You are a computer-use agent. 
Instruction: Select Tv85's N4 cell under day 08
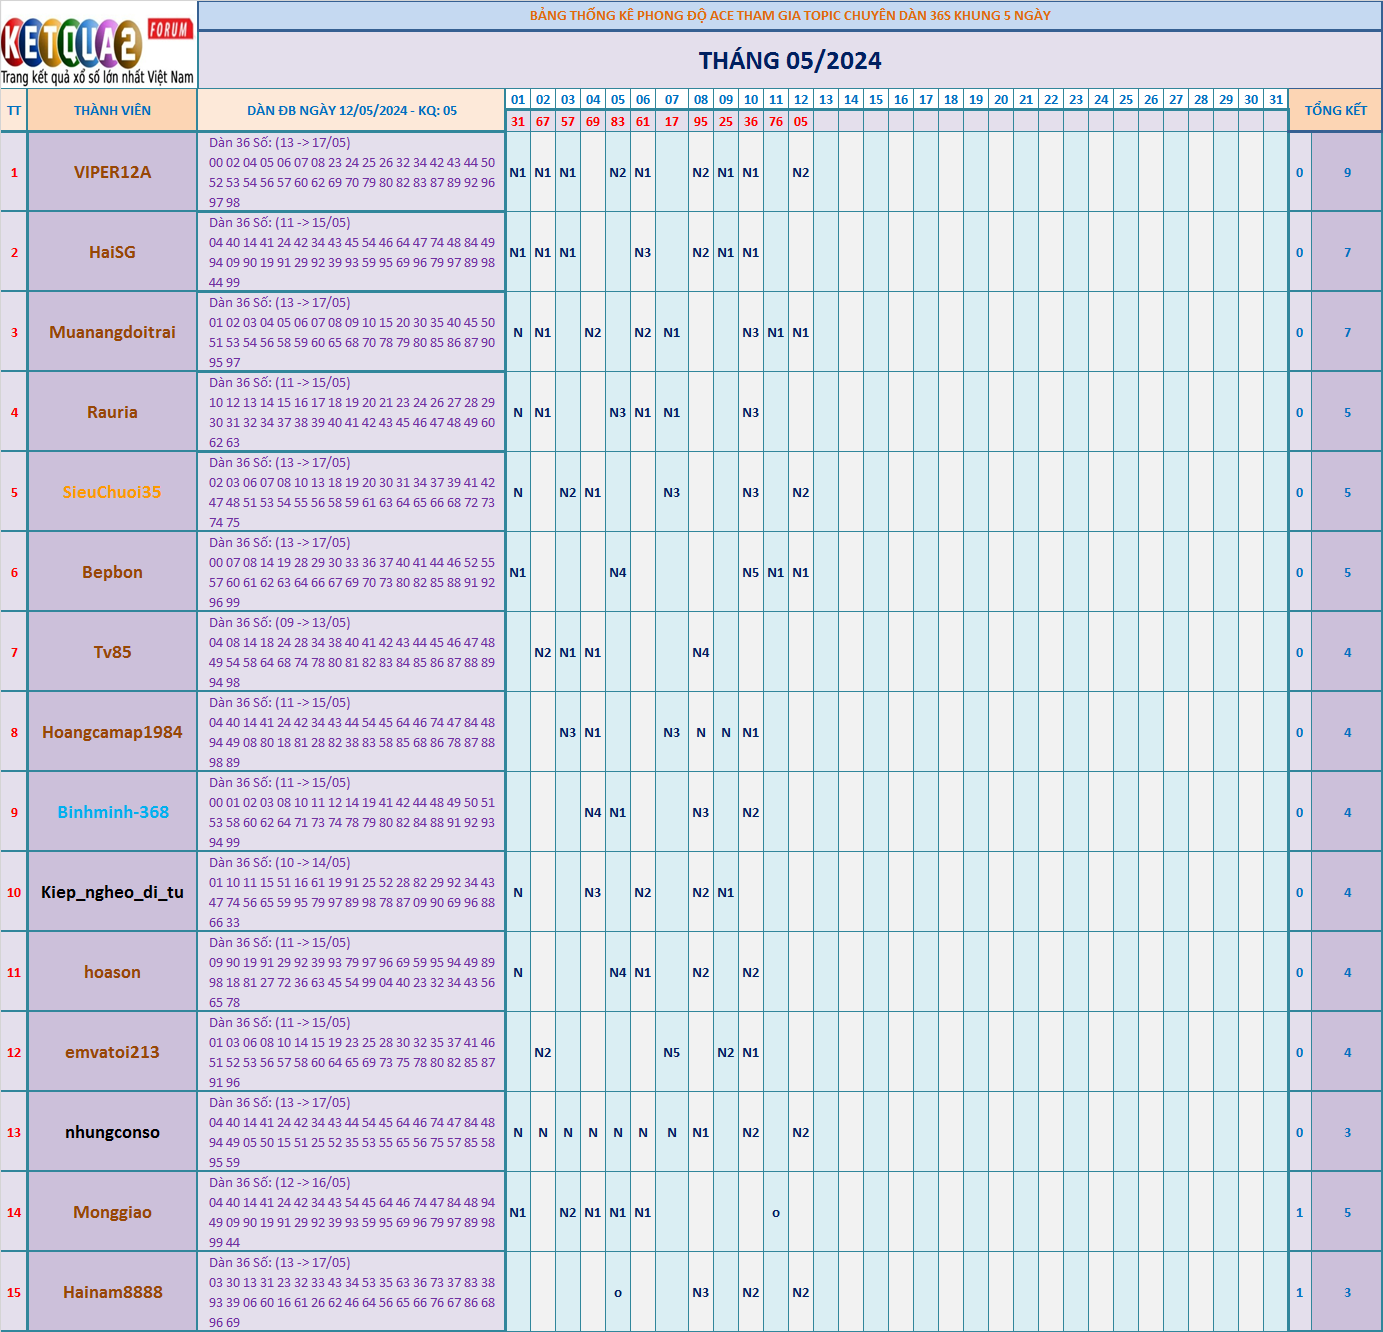(701, 652)
